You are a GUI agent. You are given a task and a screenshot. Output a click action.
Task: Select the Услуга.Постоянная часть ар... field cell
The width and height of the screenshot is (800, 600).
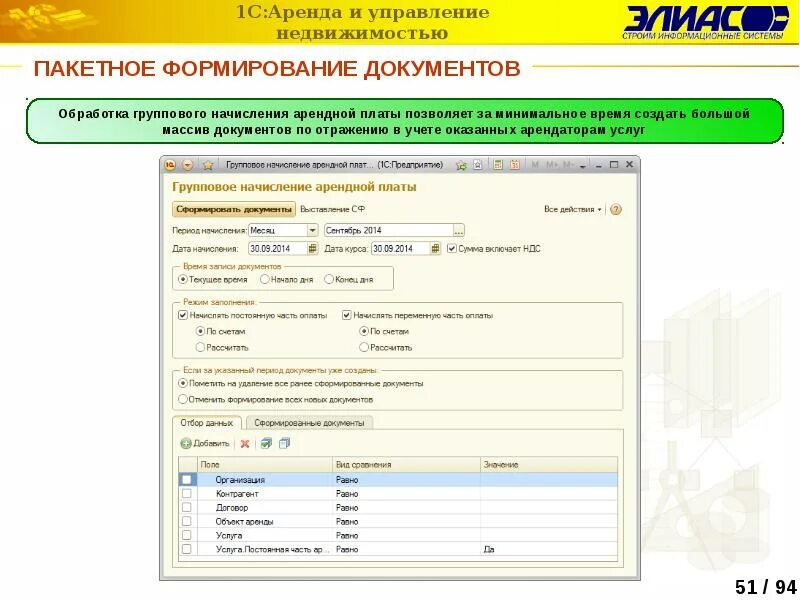click(x=265, y=549)
